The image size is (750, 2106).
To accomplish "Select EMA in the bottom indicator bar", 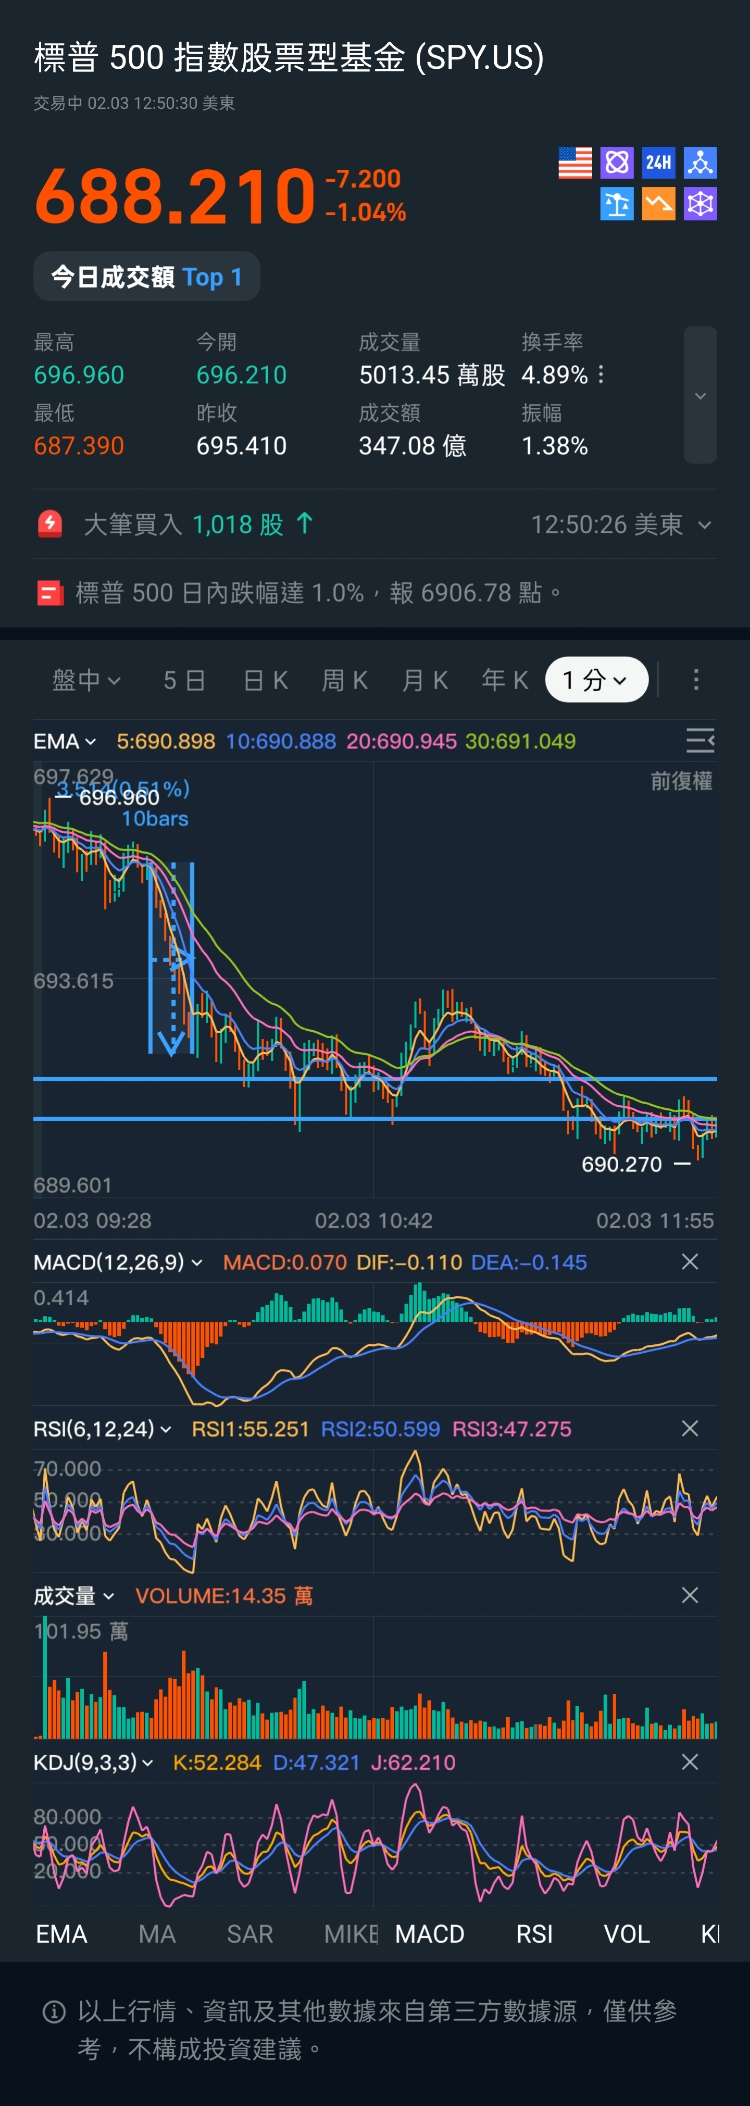I will 62,1934.
